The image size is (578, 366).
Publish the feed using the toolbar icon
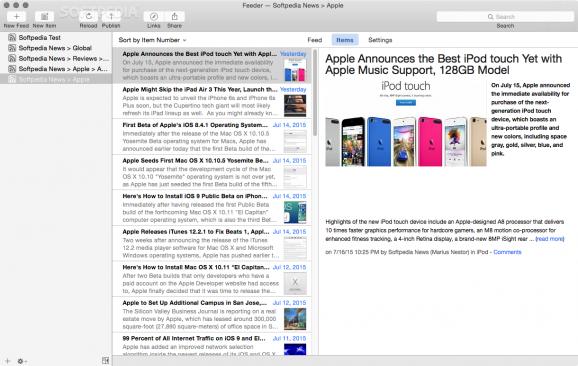(x=111, y=17)
